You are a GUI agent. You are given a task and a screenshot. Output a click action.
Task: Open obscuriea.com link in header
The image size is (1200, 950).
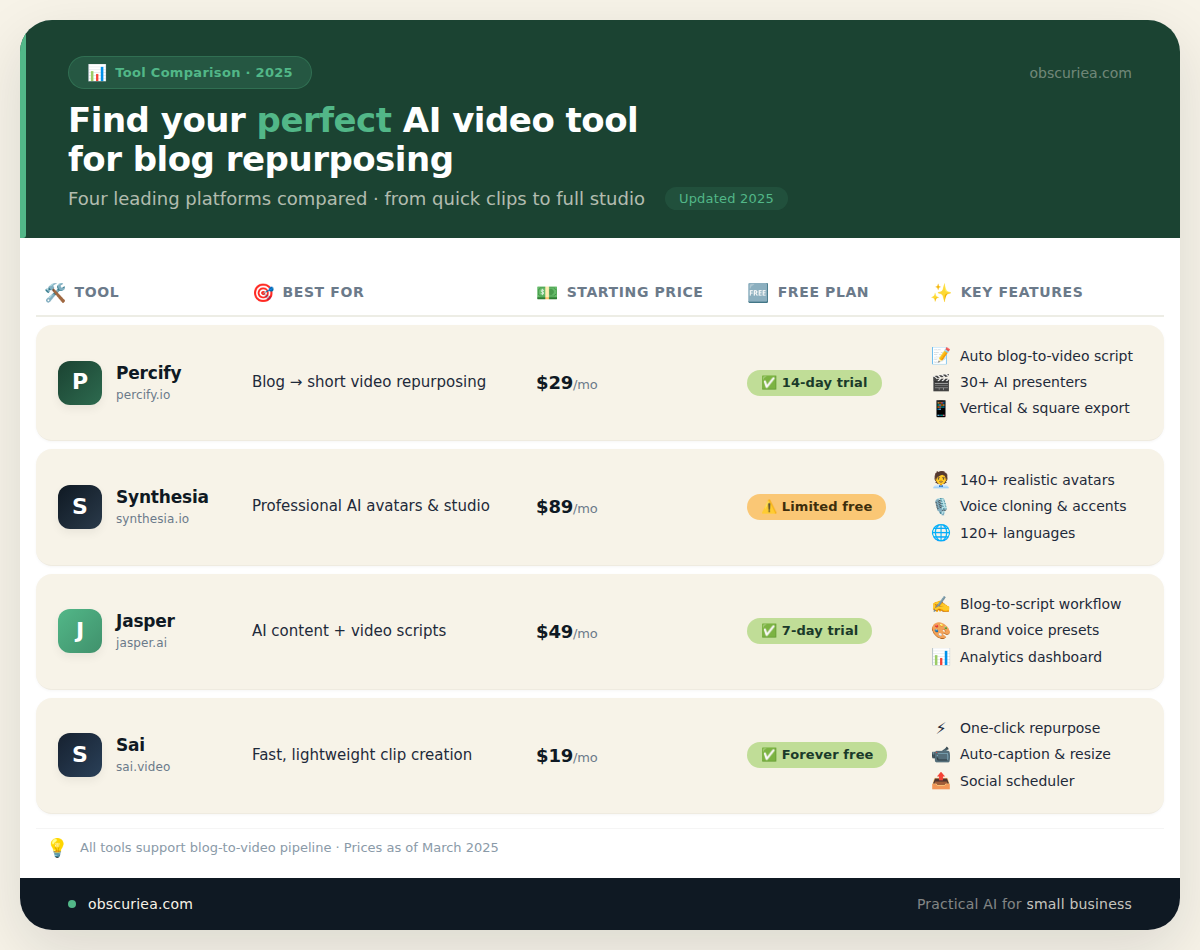point(1080,73)
